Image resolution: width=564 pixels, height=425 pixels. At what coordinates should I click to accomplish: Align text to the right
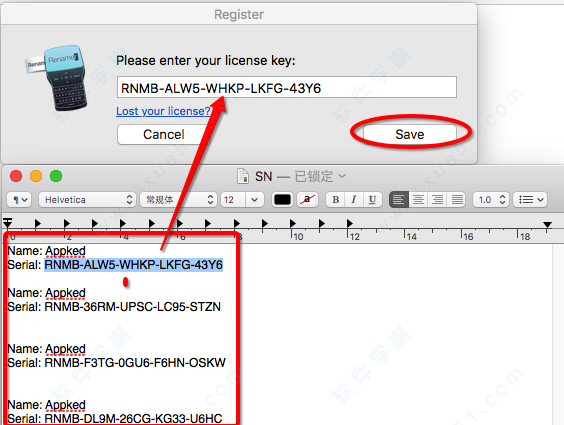tap(437, 200)
